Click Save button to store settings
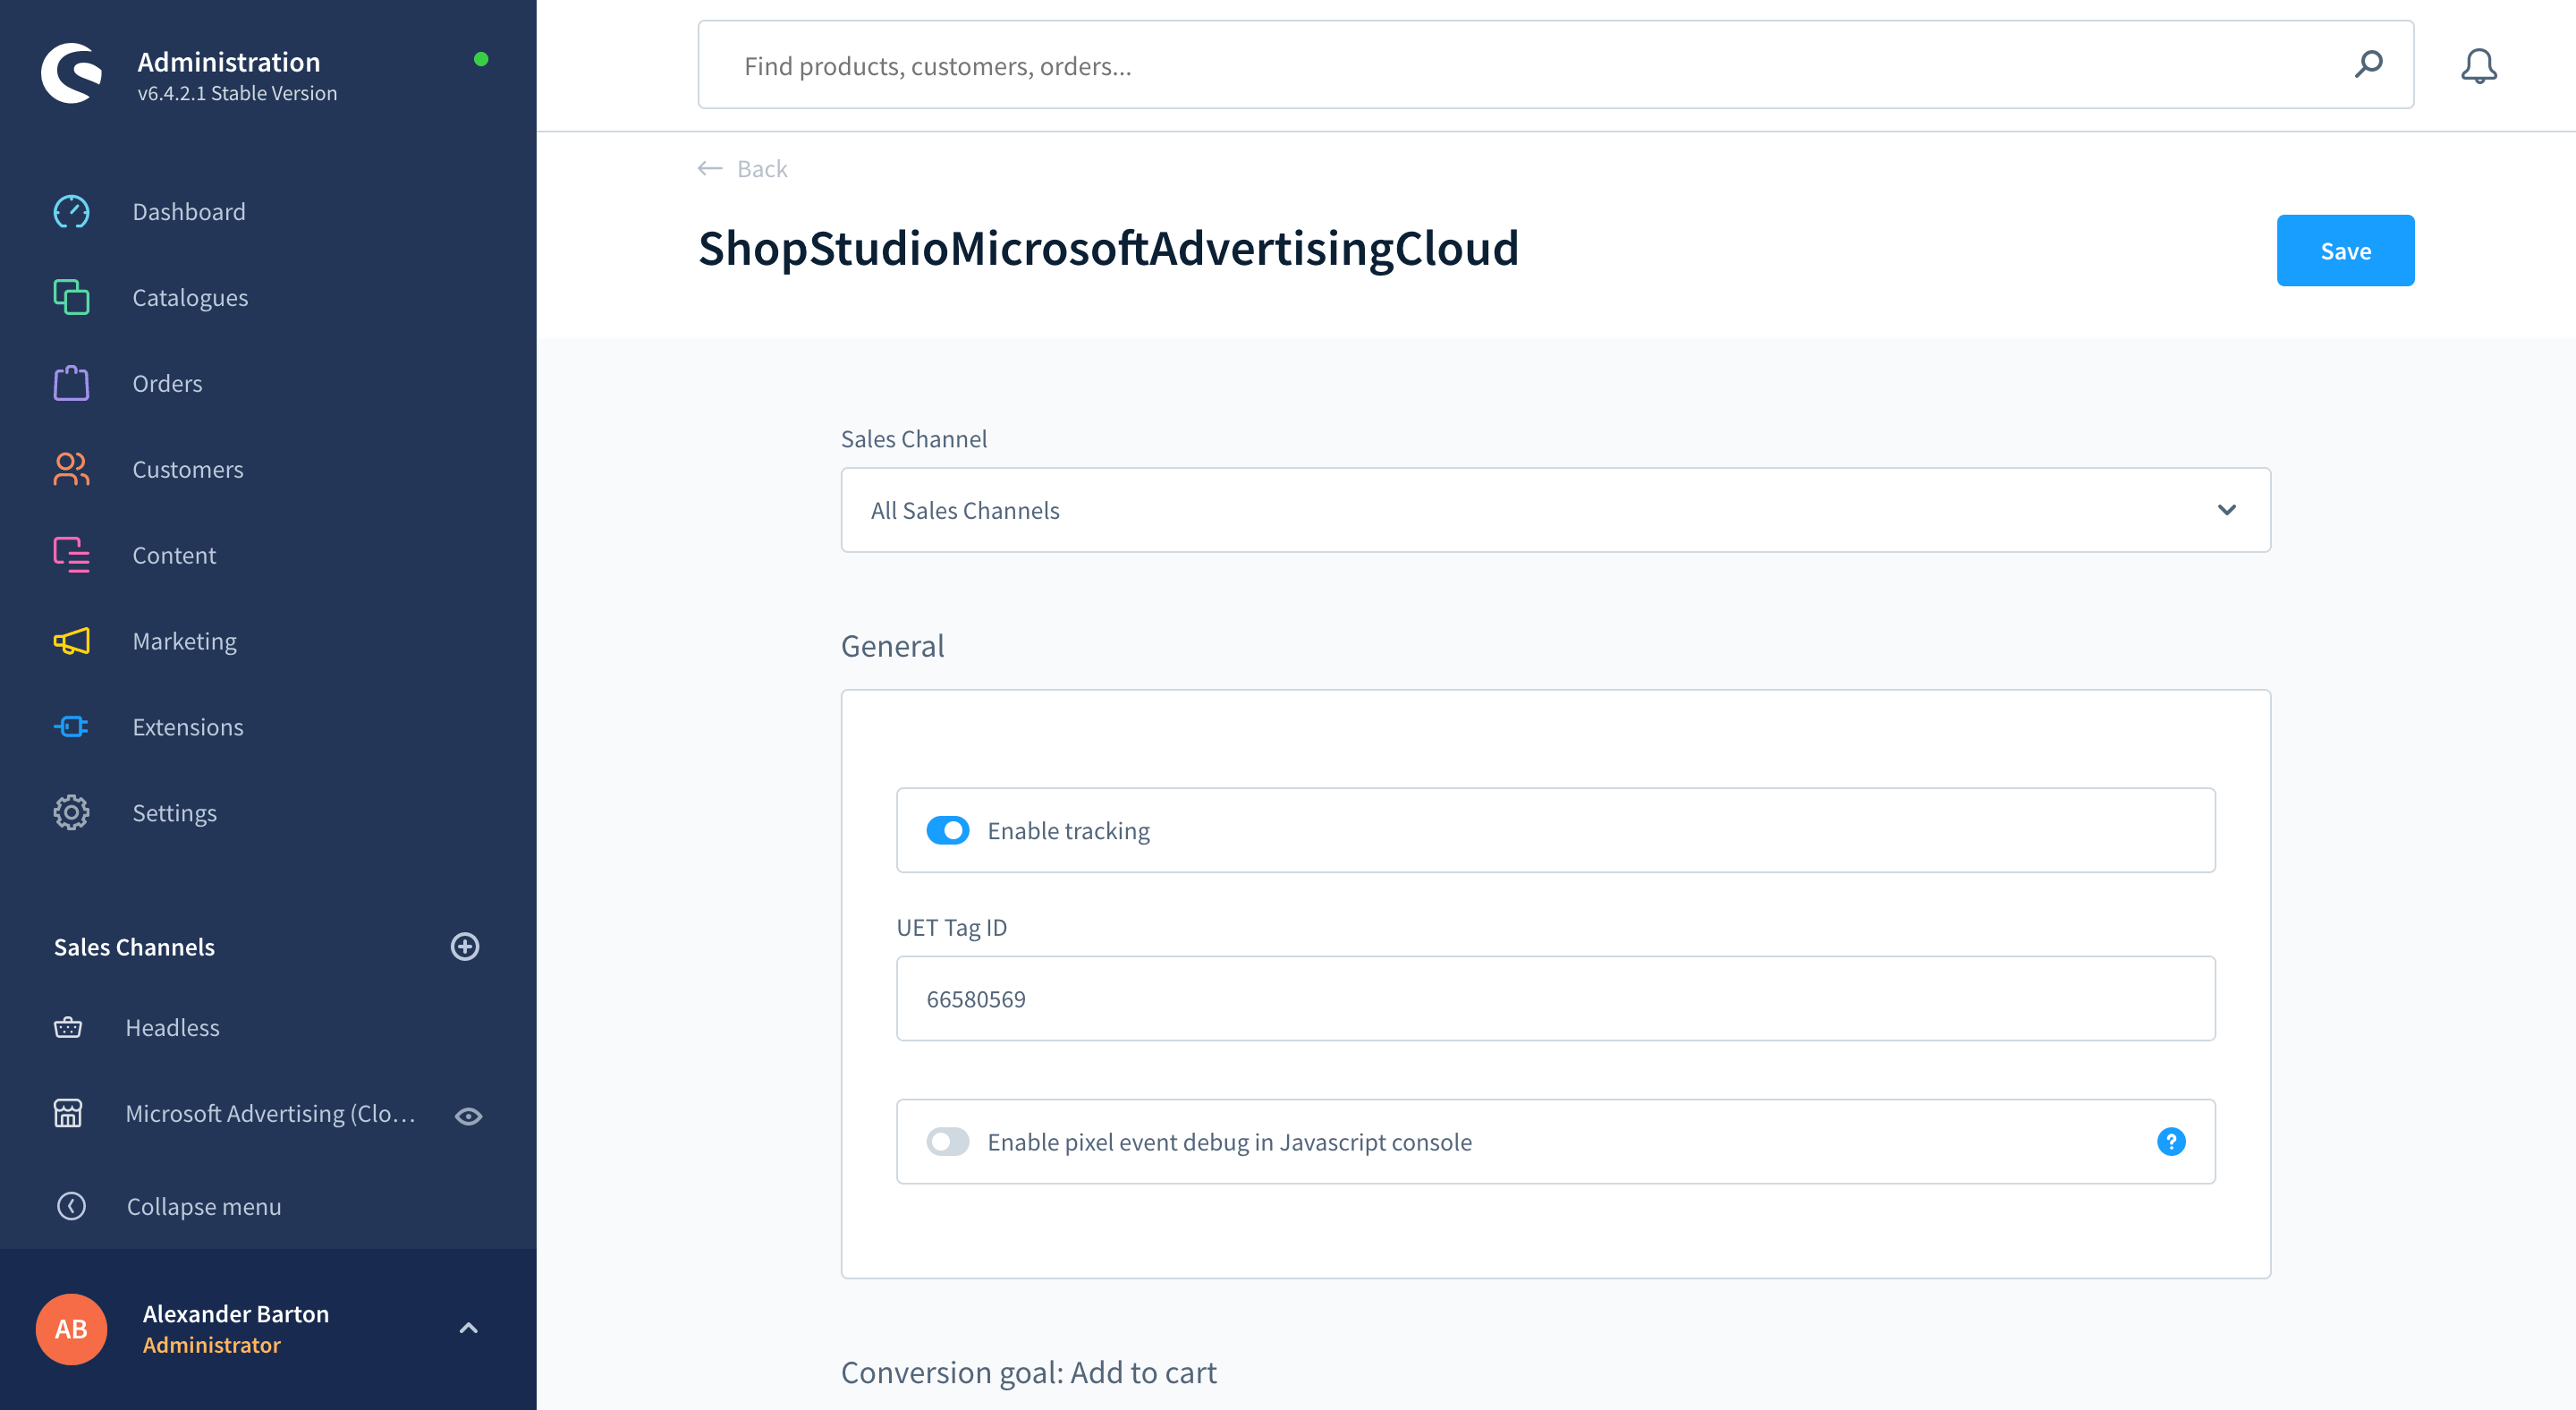Screen dimensions: 2576x1410 point(2345,250)
